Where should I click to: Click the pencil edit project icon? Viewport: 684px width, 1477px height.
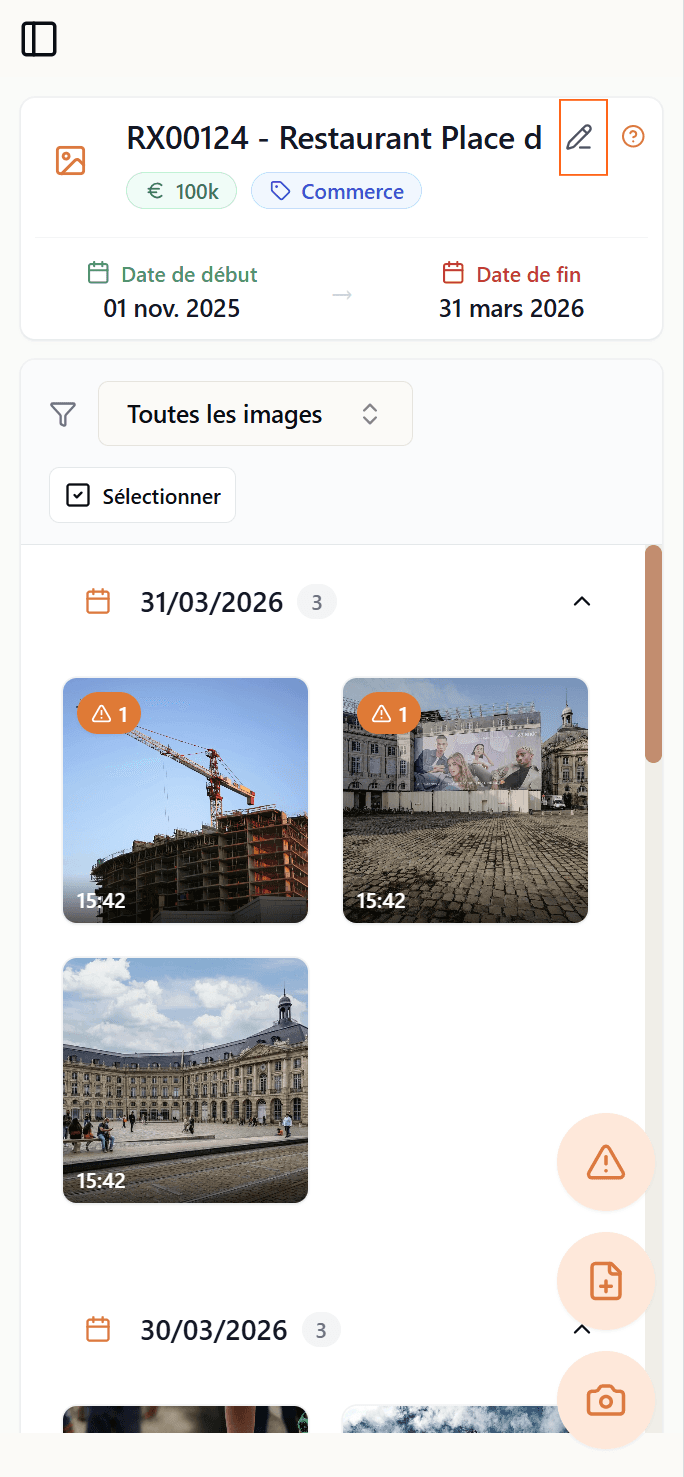point(579,137)
